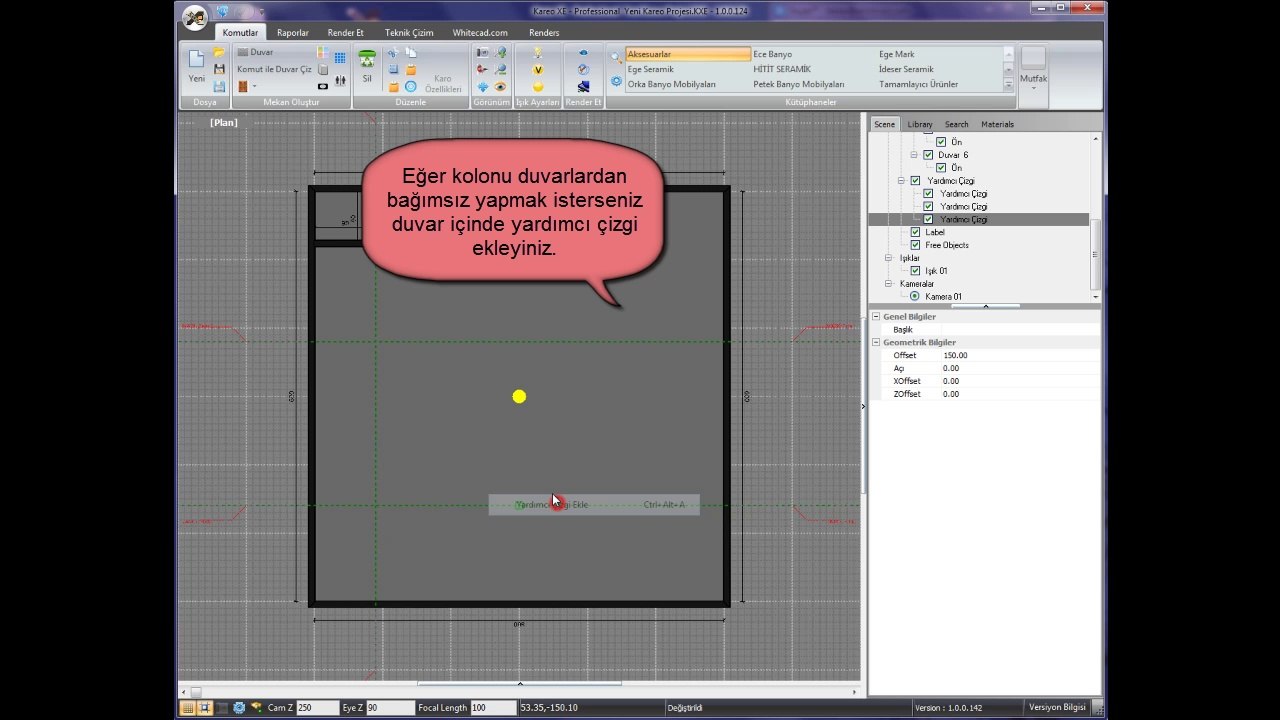
Task: Uncheck the Label checkbox in scene tree
Action: (915, 232)
